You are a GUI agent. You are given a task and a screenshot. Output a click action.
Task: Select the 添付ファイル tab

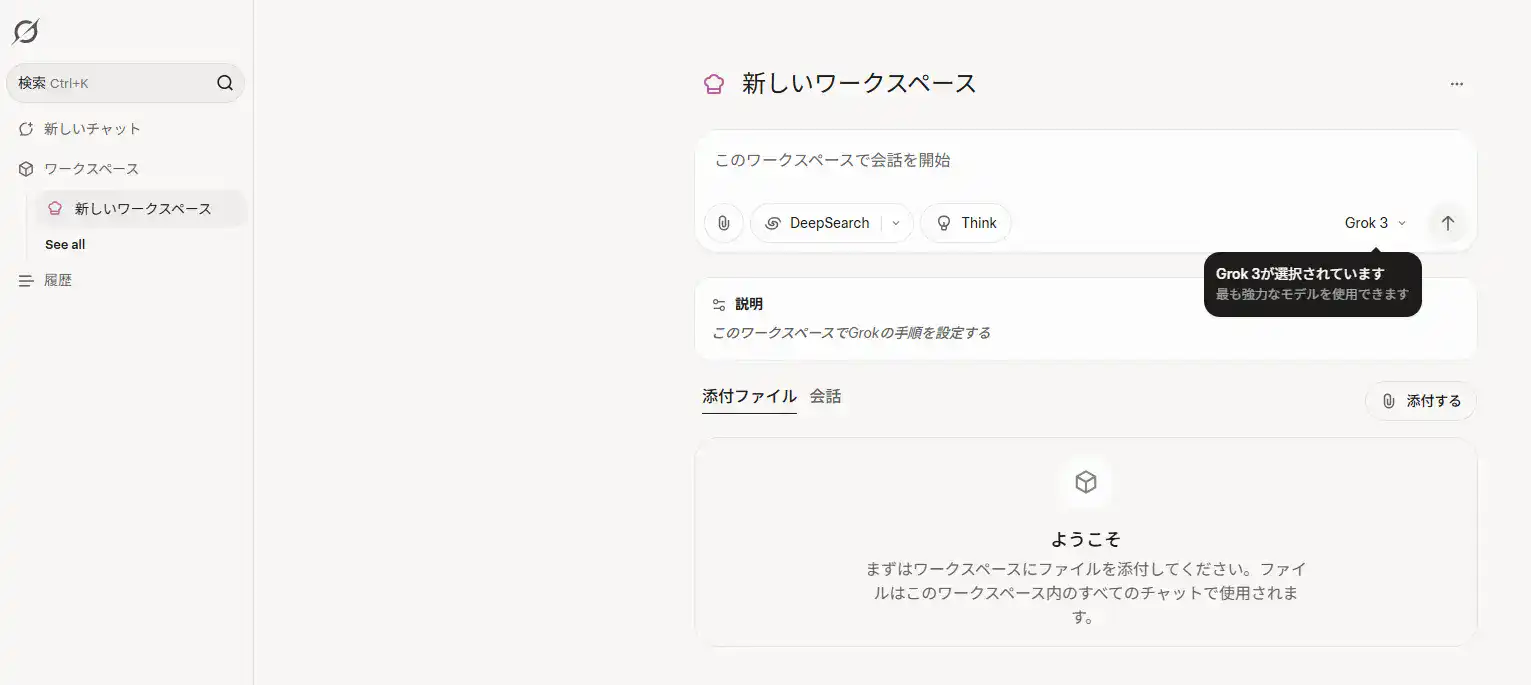coord(749,396)
